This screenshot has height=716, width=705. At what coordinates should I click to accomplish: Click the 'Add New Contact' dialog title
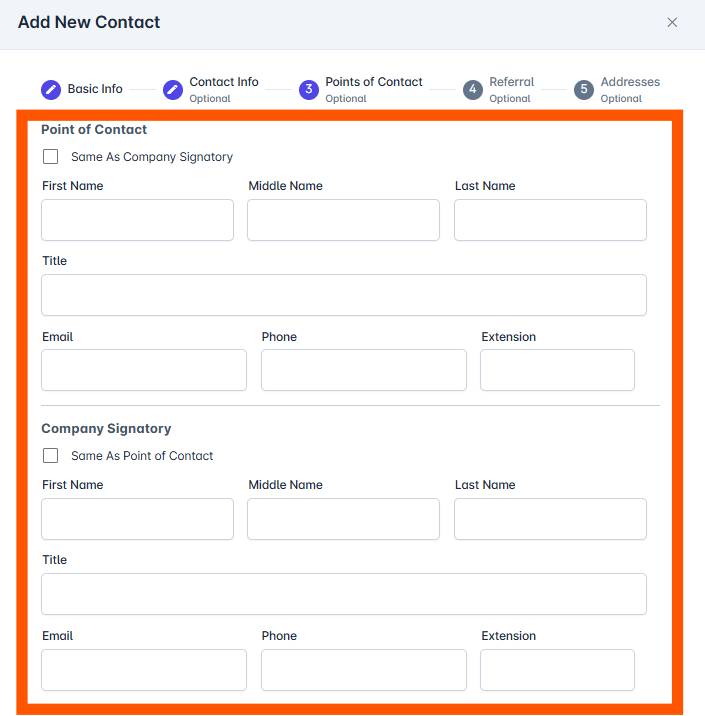tap(89, 22)
